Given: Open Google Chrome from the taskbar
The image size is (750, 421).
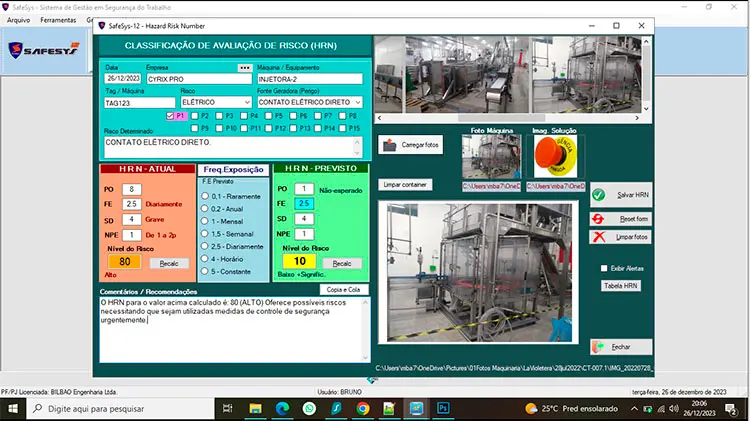Looking at the screenshot, I should tap(362, 409).
